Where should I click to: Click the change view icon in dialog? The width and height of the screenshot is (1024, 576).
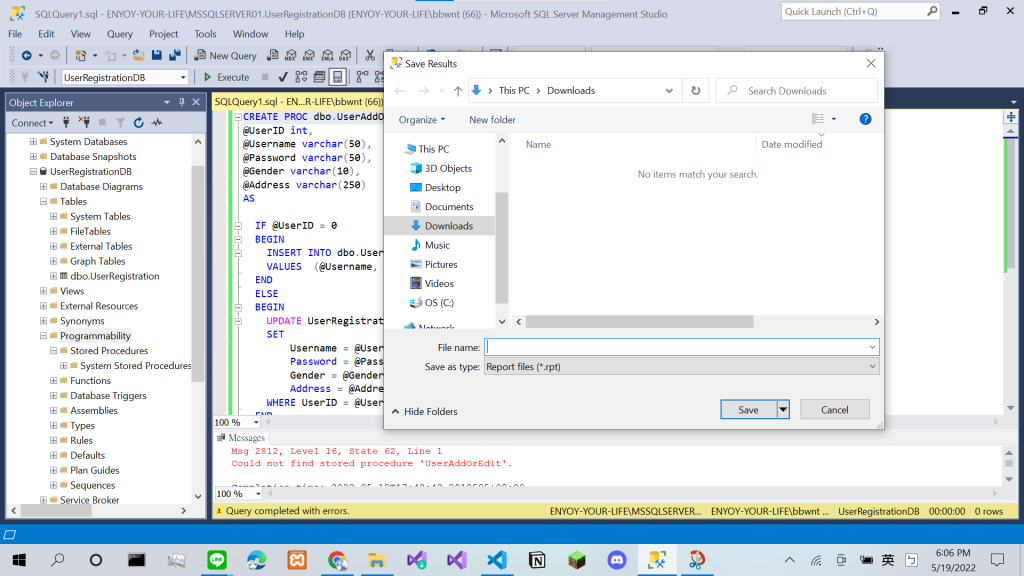tap(818, 119)
